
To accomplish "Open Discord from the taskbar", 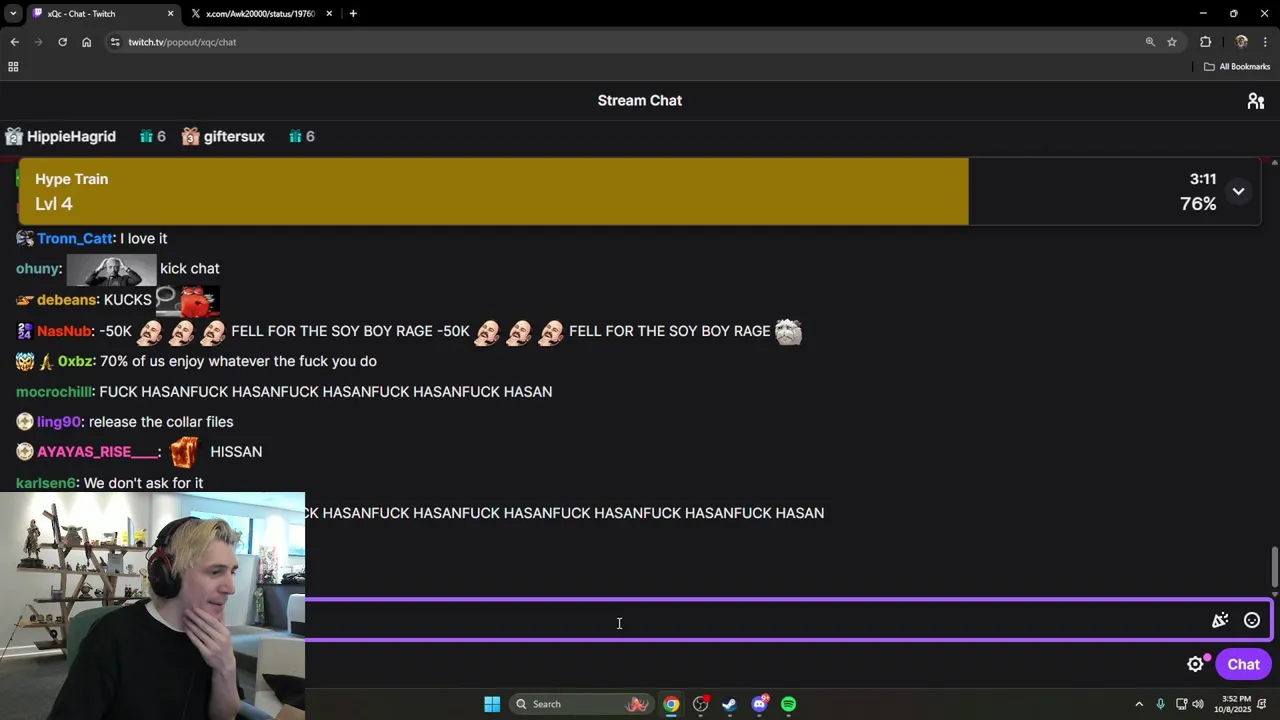I will [x=759, y=704].
